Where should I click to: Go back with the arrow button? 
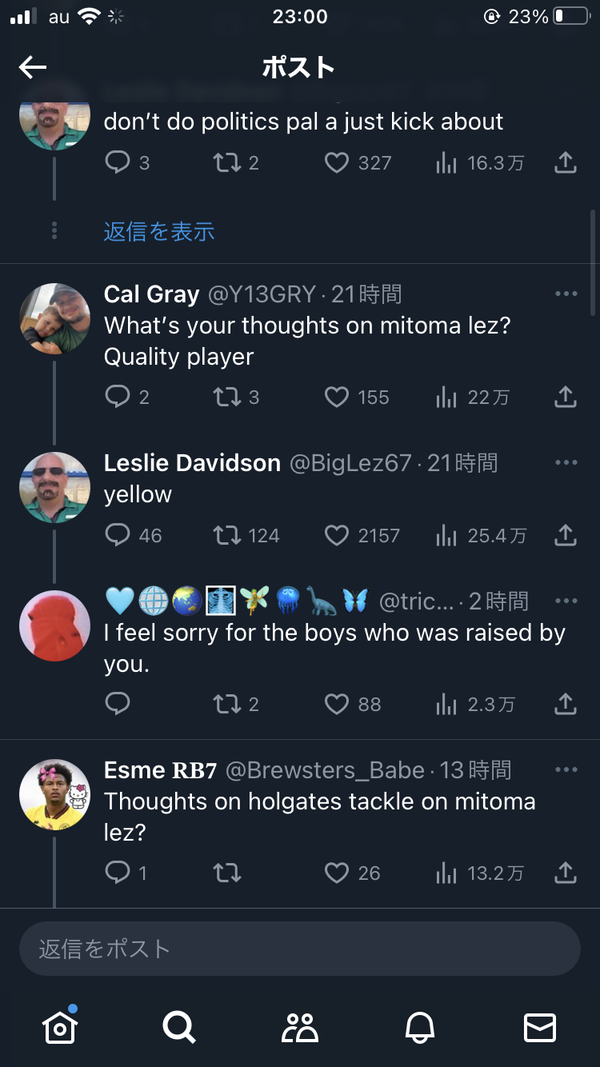coord(32,67)
